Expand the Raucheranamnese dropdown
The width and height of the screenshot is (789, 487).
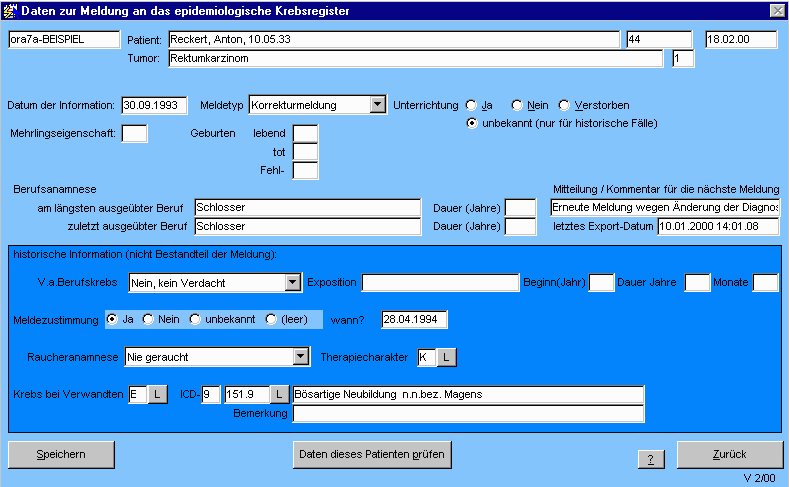[301, 356]
